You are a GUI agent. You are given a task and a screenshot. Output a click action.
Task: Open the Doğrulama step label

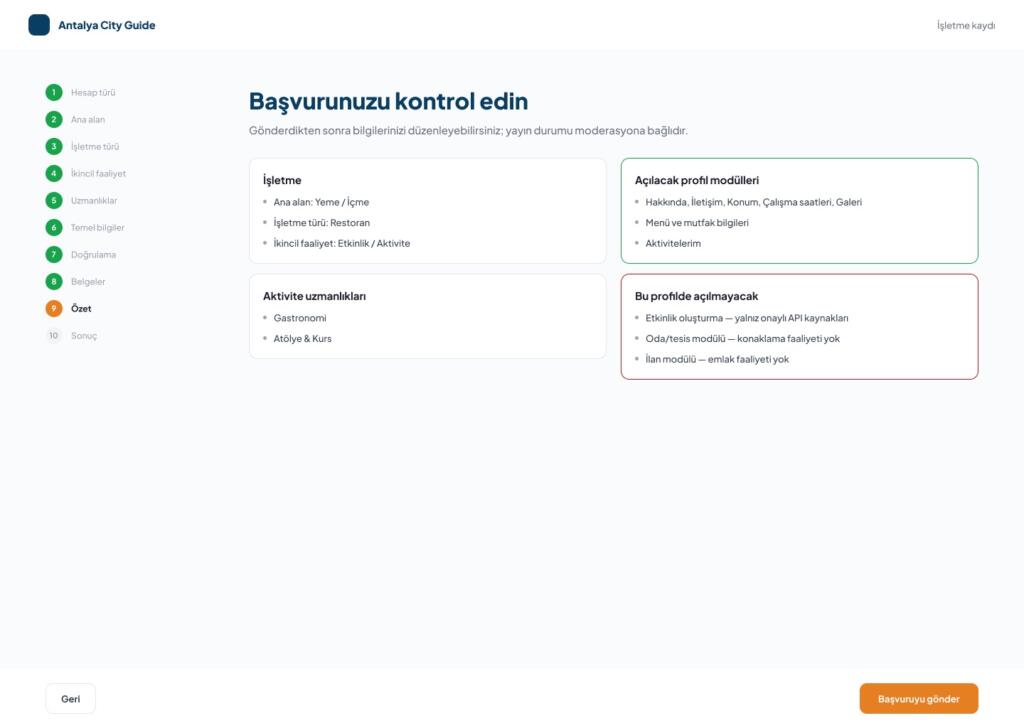point(93,255)
